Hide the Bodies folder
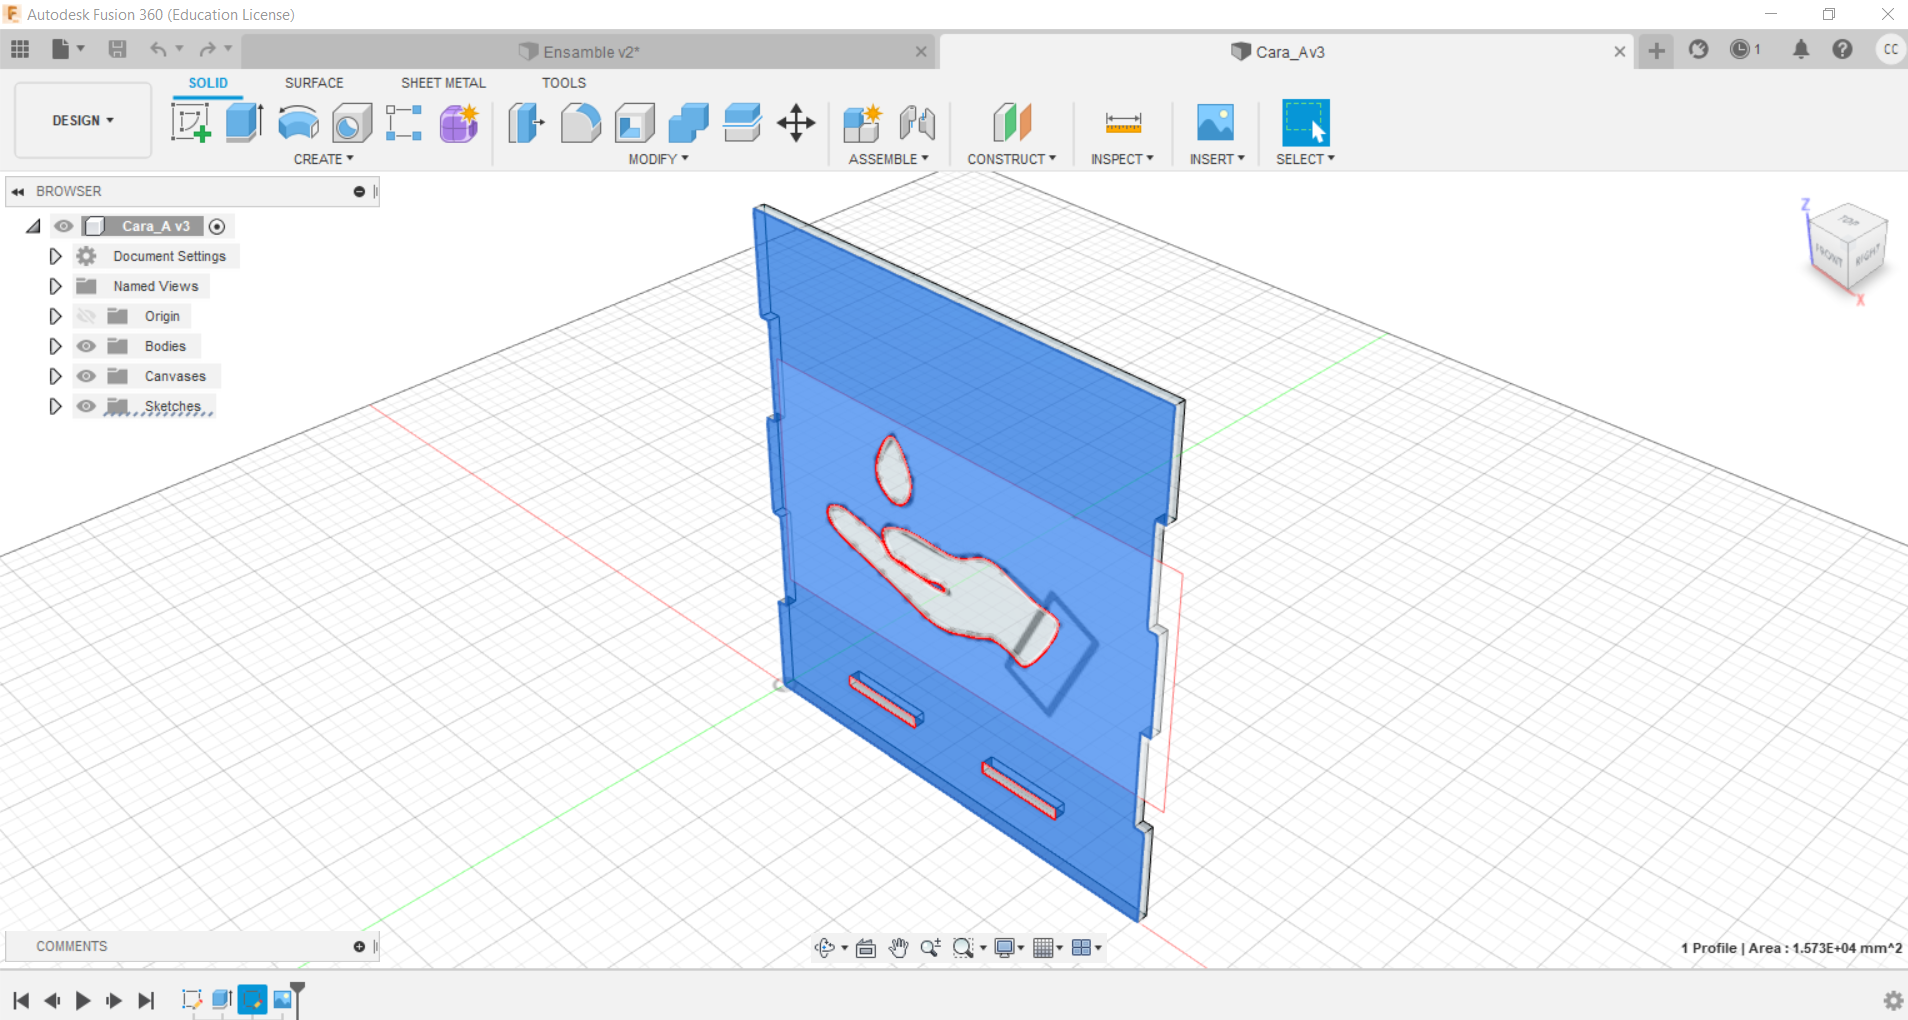Viewport: 1908px width, 1020px height. (x=87, y=346)
